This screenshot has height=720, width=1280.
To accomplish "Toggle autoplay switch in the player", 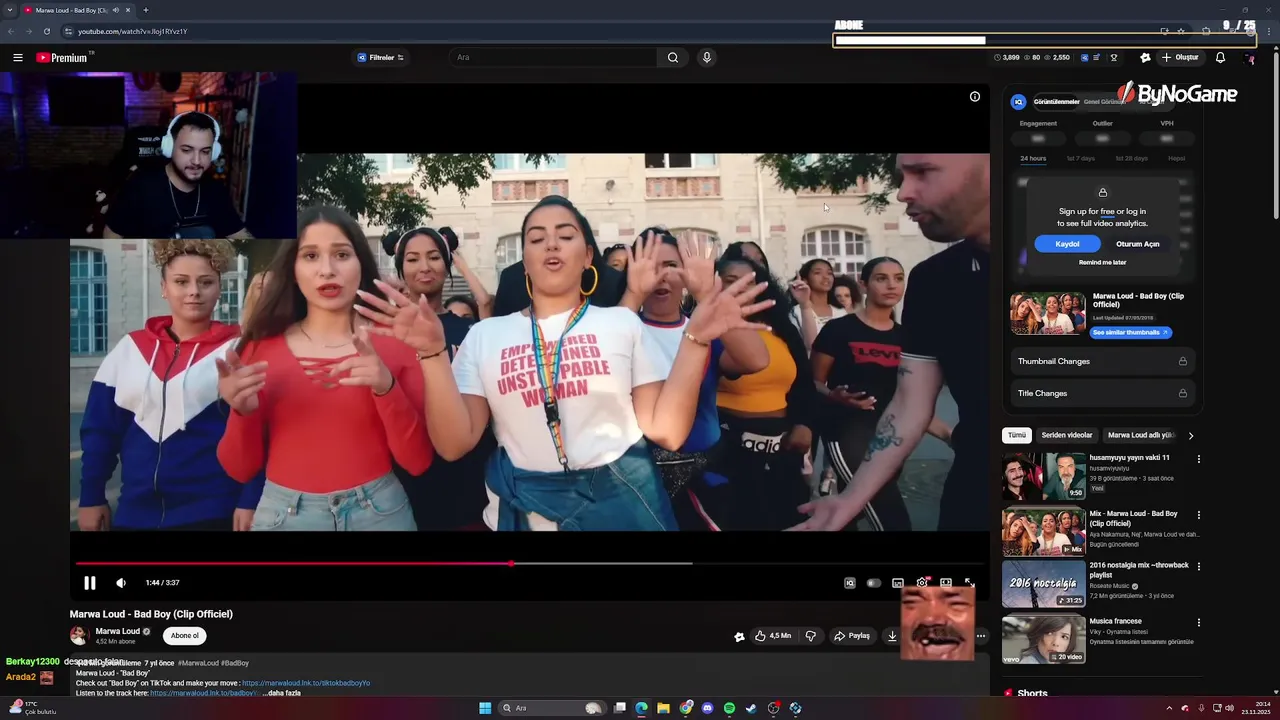I will pyautogui.click(x=874, y=583).
